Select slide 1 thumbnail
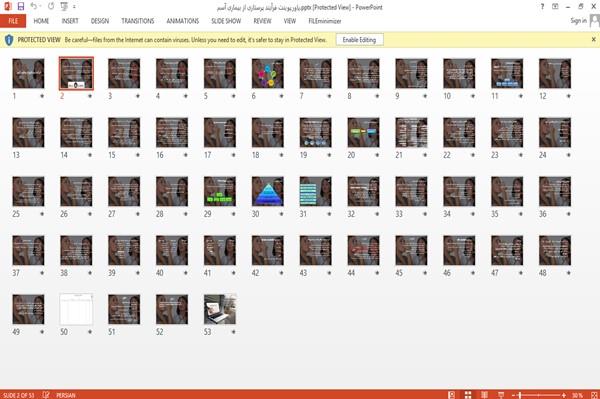Screen dimensions: 600x399 coord(28,73)
